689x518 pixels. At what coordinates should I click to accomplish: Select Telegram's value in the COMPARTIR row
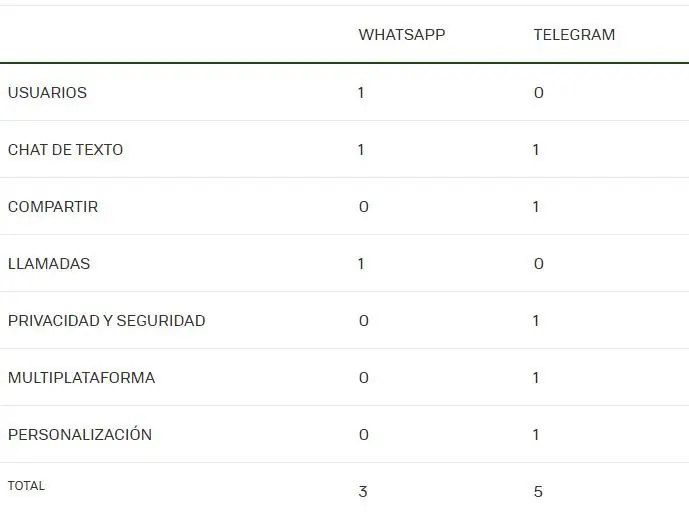click(536, 207)
